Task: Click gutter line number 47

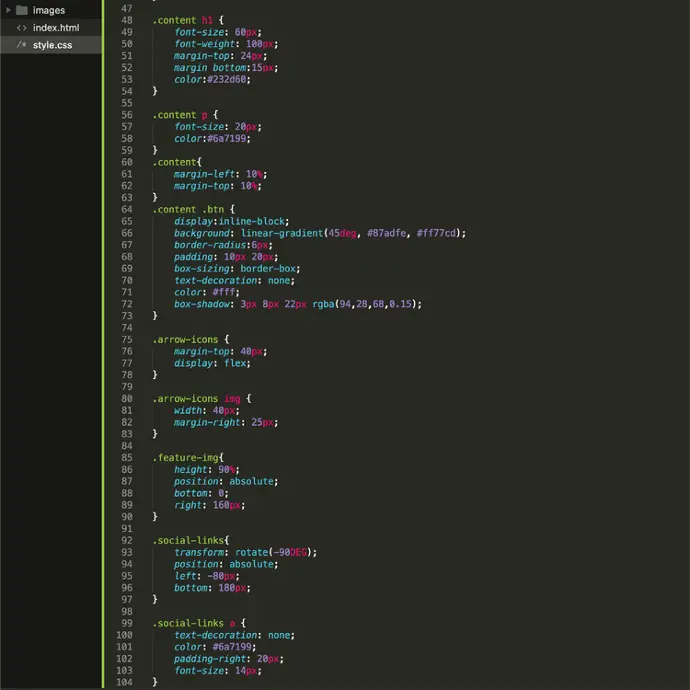Action: click(127, 8)
